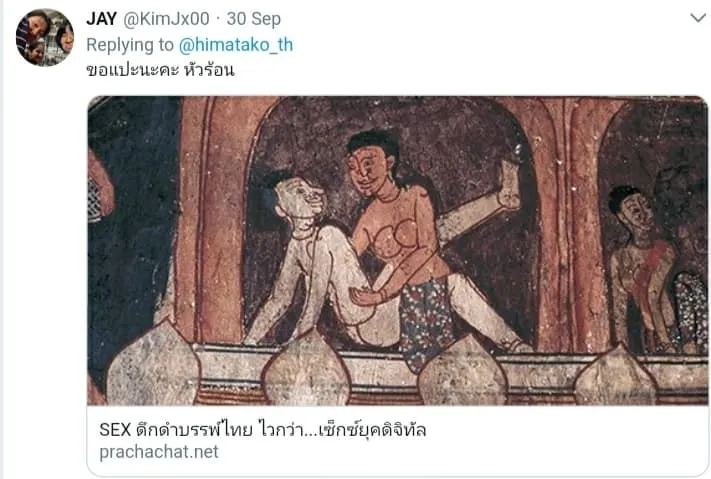Visit the @KimJx00 handle
The image size is (711, 479).
coord(166,19)
